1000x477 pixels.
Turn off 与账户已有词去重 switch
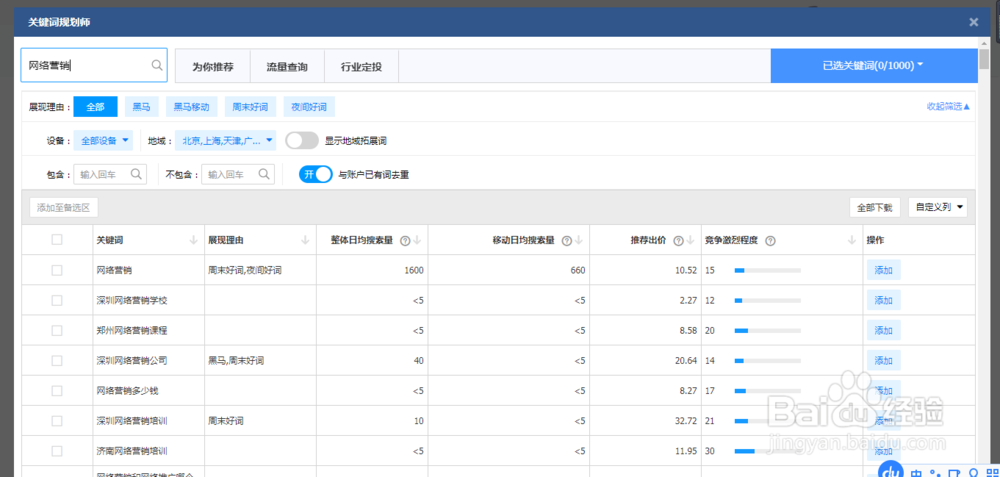tap(316, 174)
